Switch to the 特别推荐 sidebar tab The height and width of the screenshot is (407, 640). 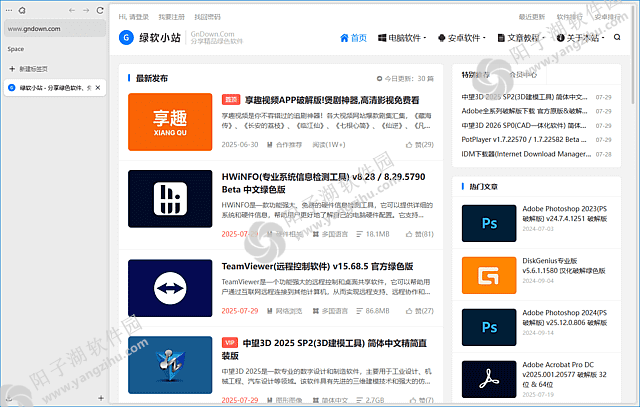[476, 75]
